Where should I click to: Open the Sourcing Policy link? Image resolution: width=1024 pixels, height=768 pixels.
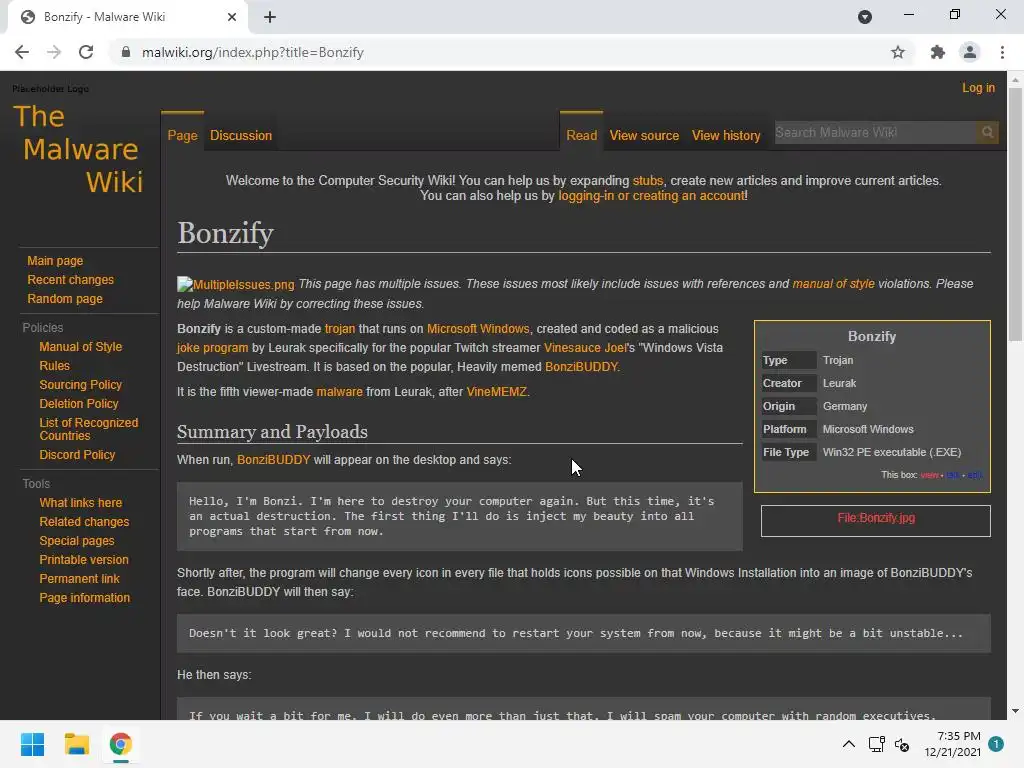coord(80,385)
